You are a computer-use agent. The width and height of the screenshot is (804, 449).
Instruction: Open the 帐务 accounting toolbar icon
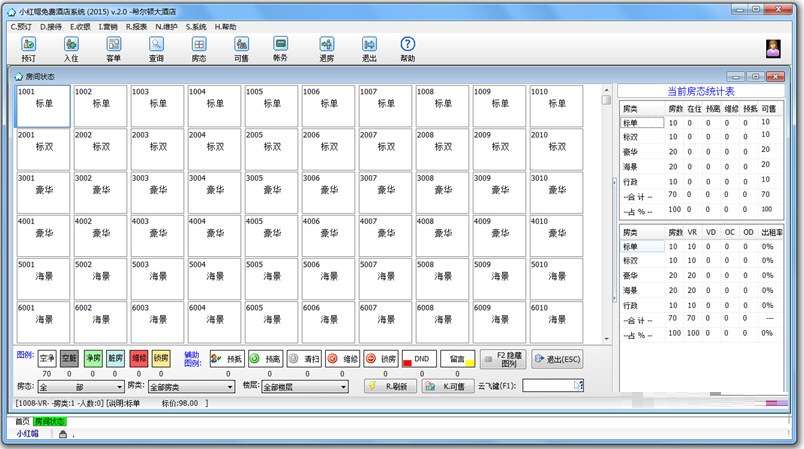280,49
